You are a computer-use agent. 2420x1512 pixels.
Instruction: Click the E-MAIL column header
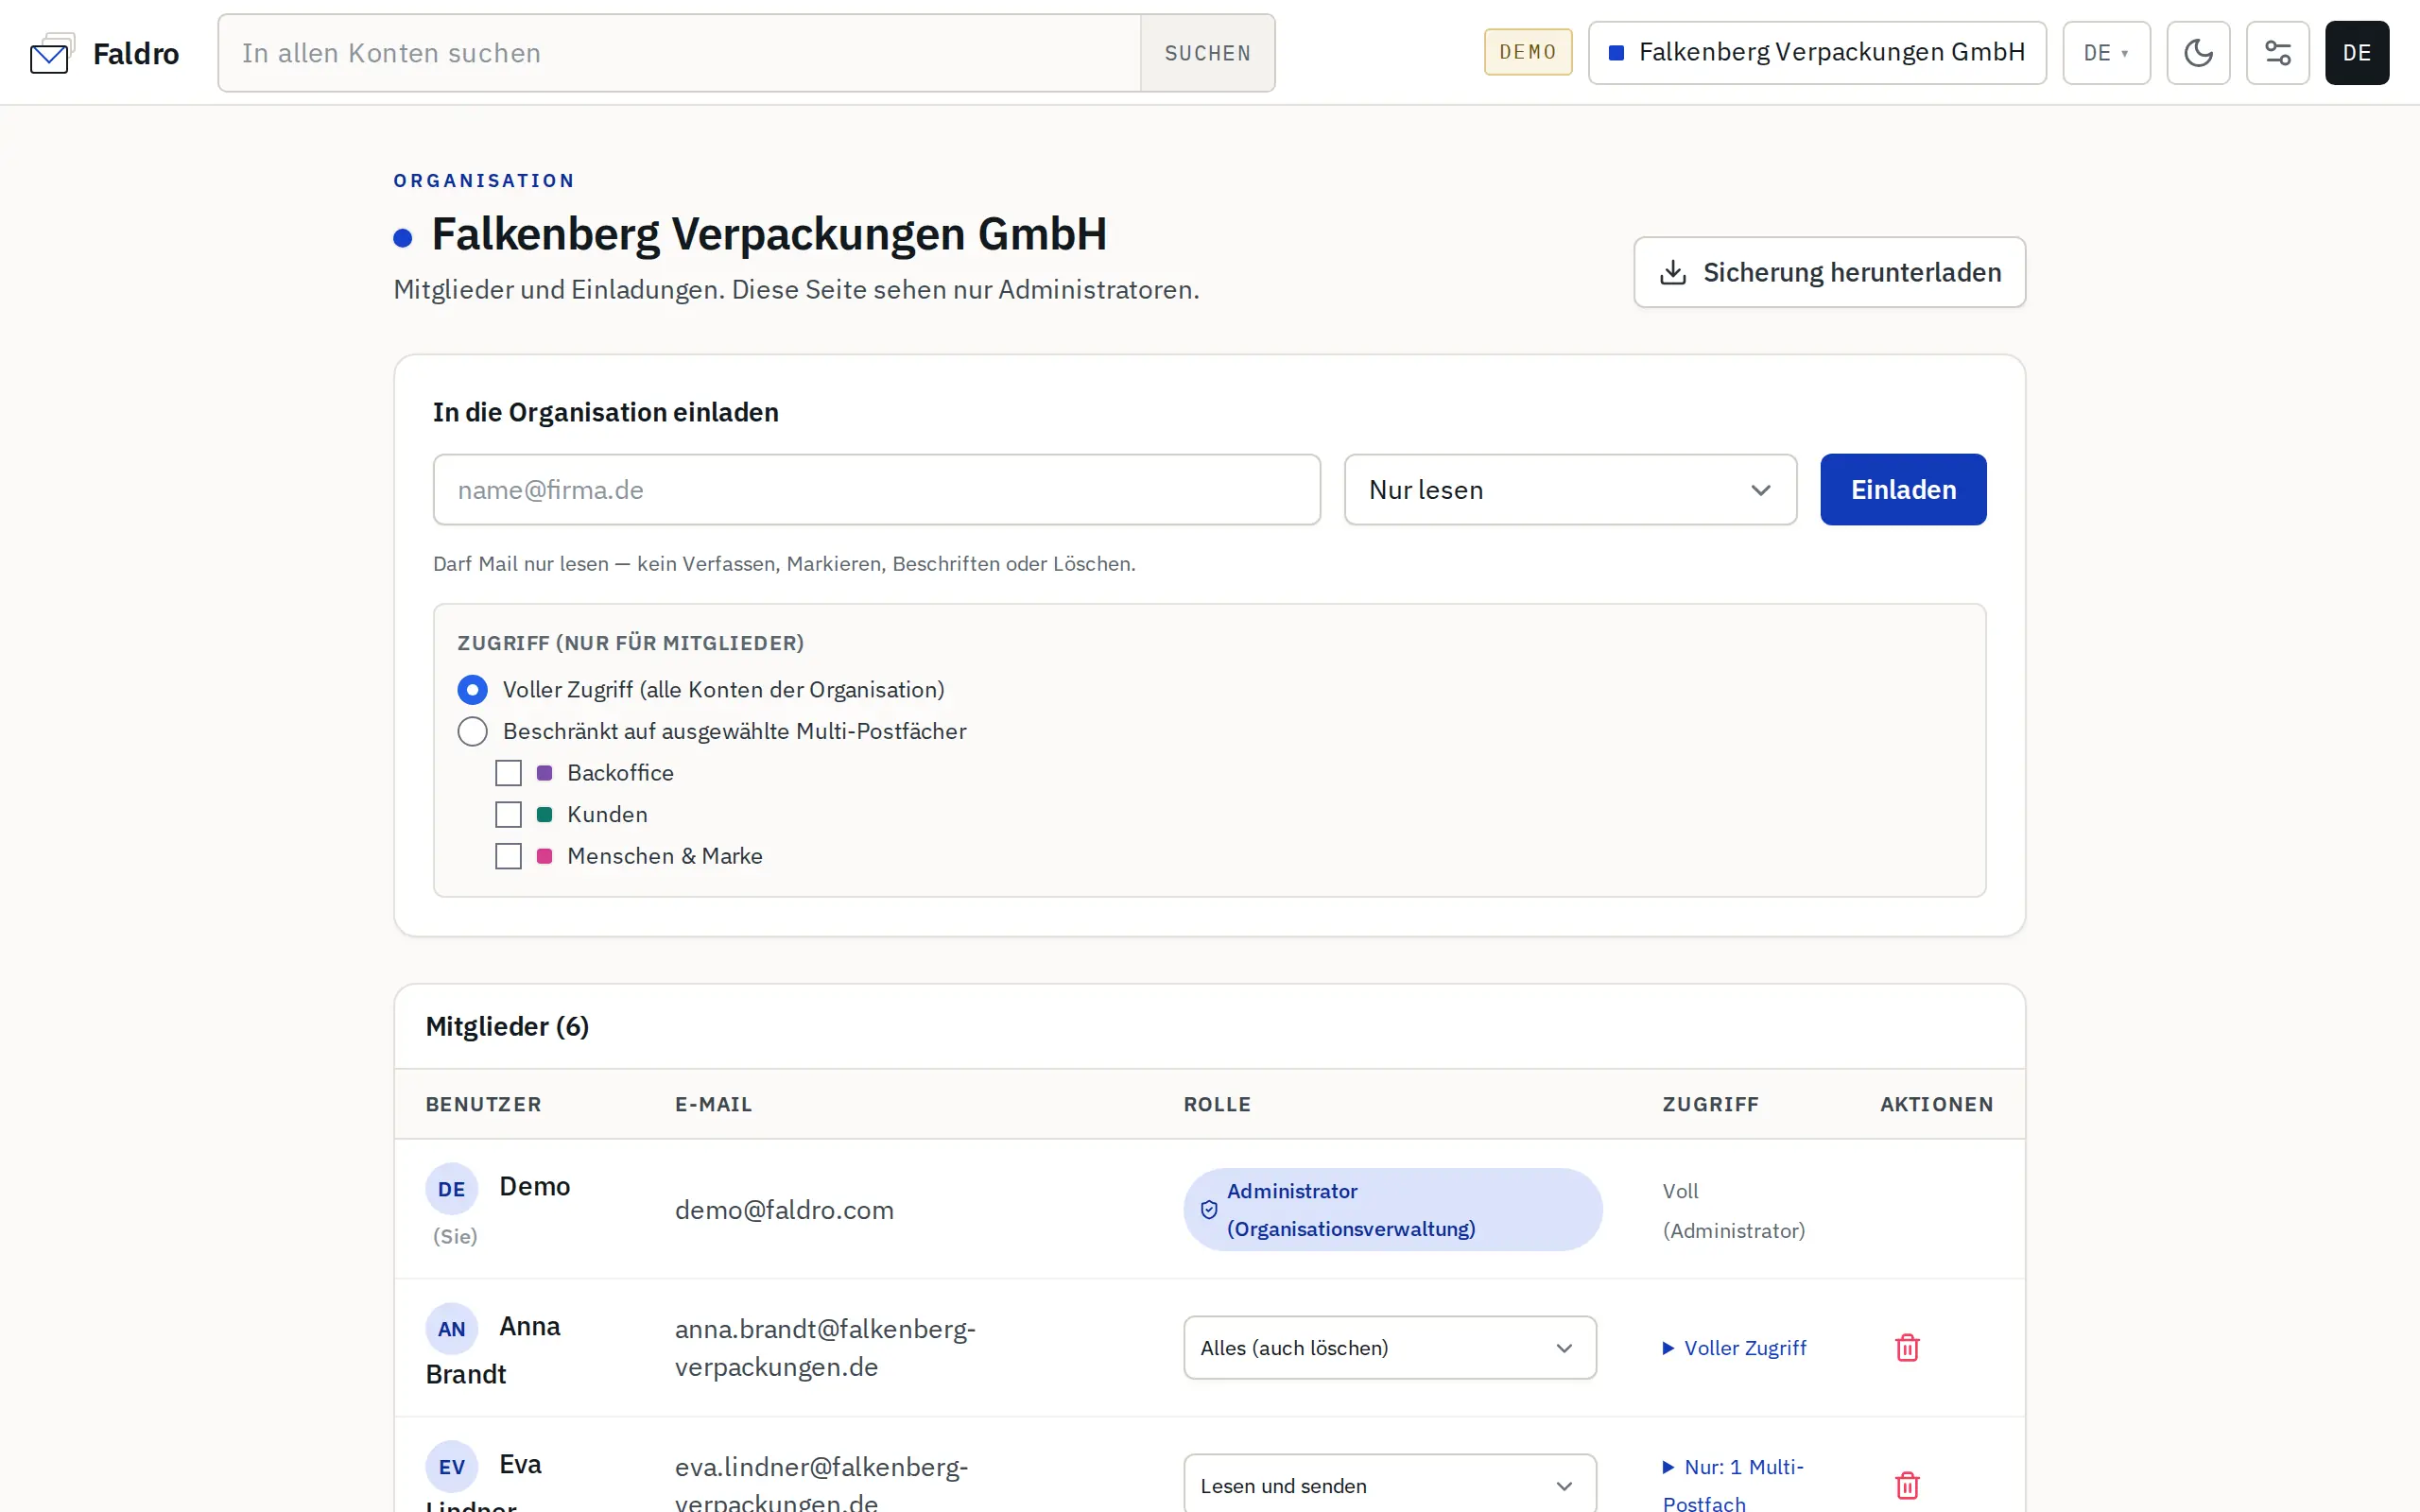tap(714, 1105)
